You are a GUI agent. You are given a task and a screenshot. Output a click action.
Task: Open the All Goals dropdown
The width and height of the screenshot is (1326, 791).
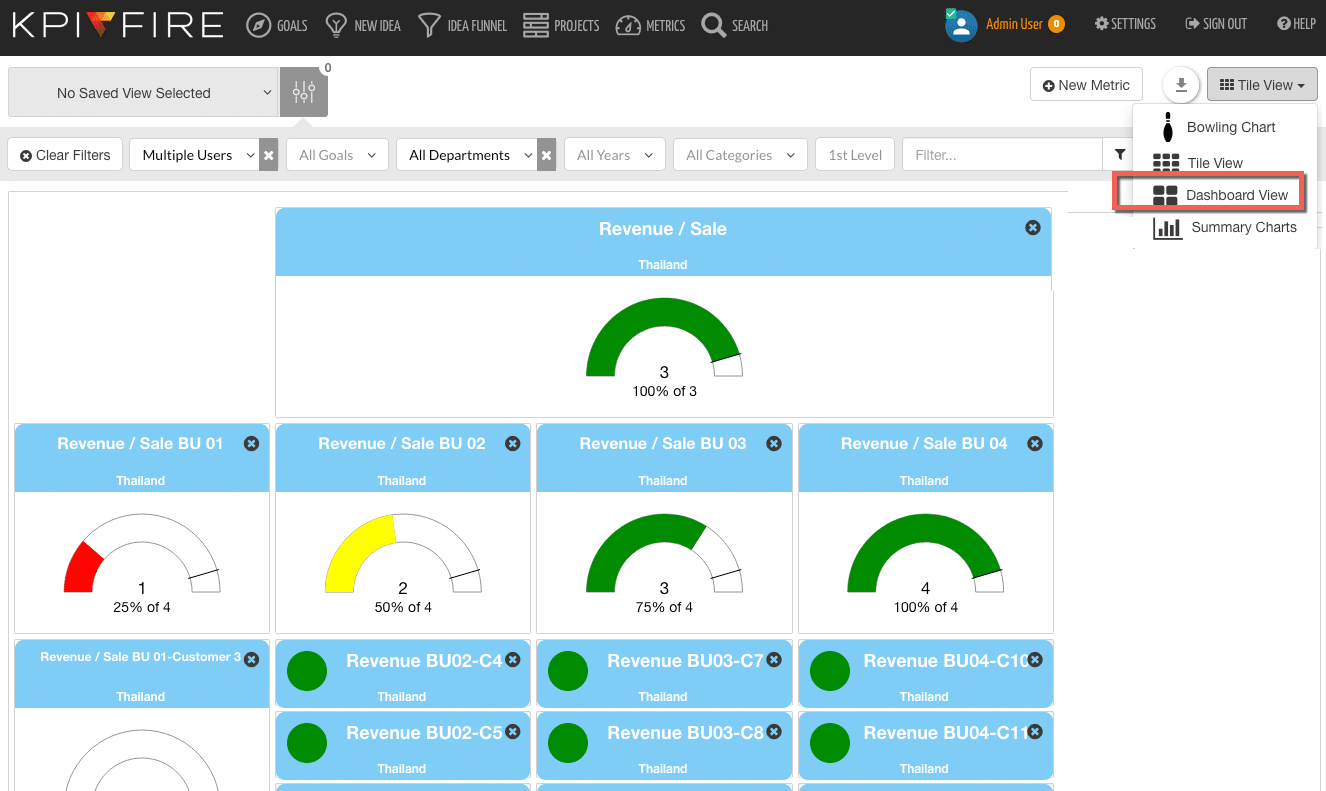(337, 155)
